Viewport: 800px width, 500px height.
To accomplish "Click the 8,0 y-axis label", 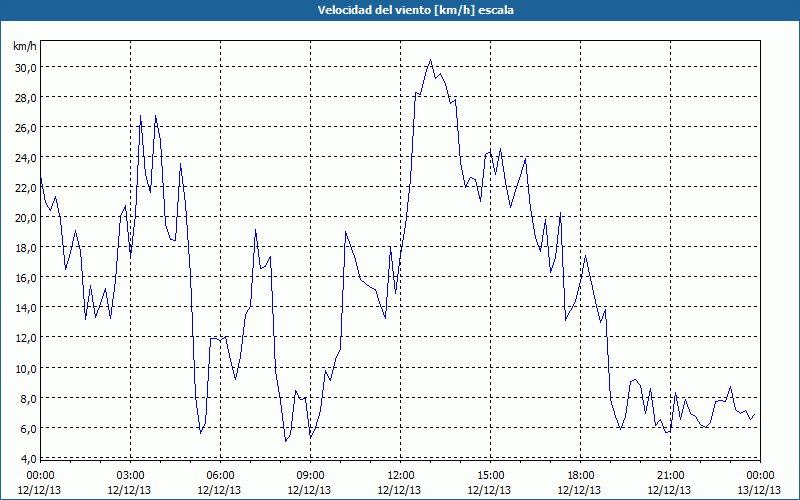I will 28,398.
